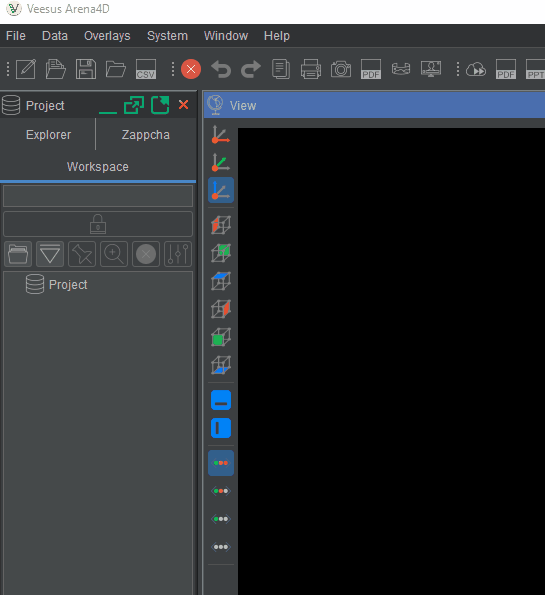Undo with the back arrow icon
Viewport: 545px width, 595px height.
click(x=221, y=69)
